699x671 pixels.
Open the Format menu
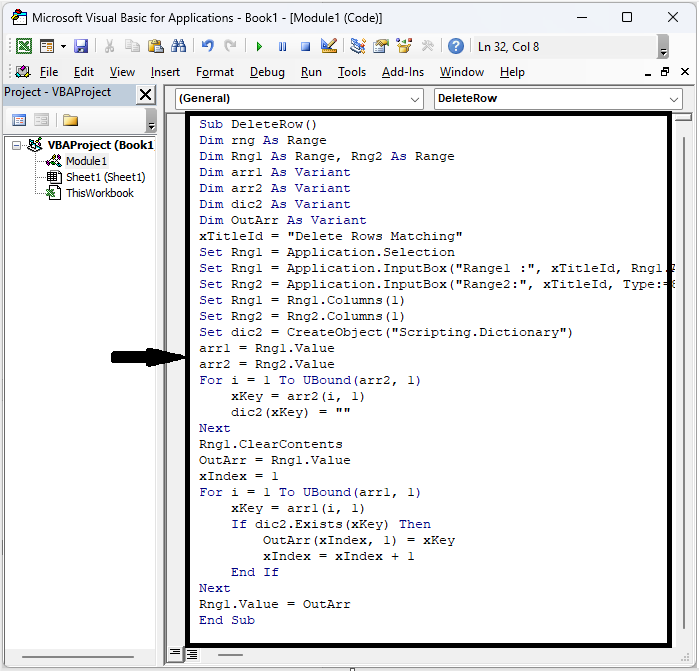point(215,72)
